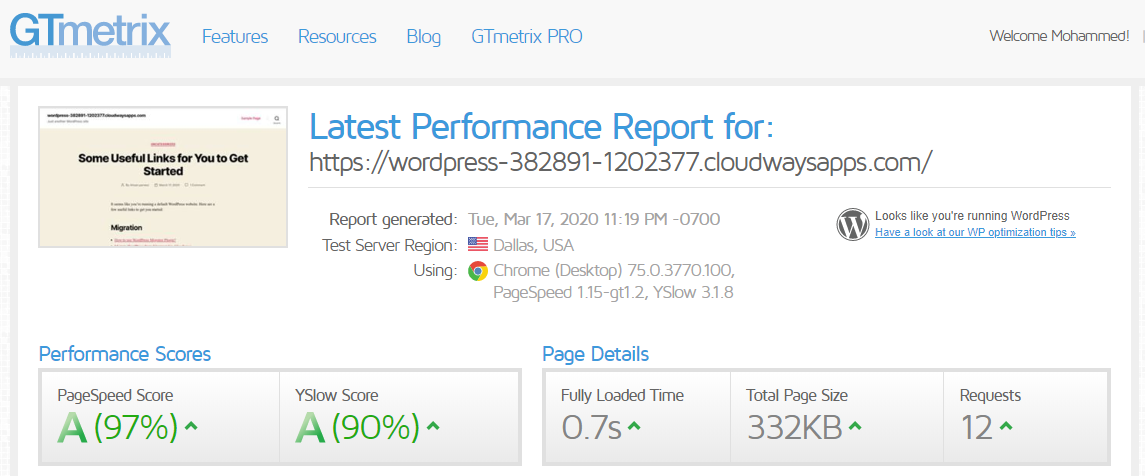This screenshot has width=1145, height=476.
Task: Click the green arrow beside YSlow Score
Action: 433,425
